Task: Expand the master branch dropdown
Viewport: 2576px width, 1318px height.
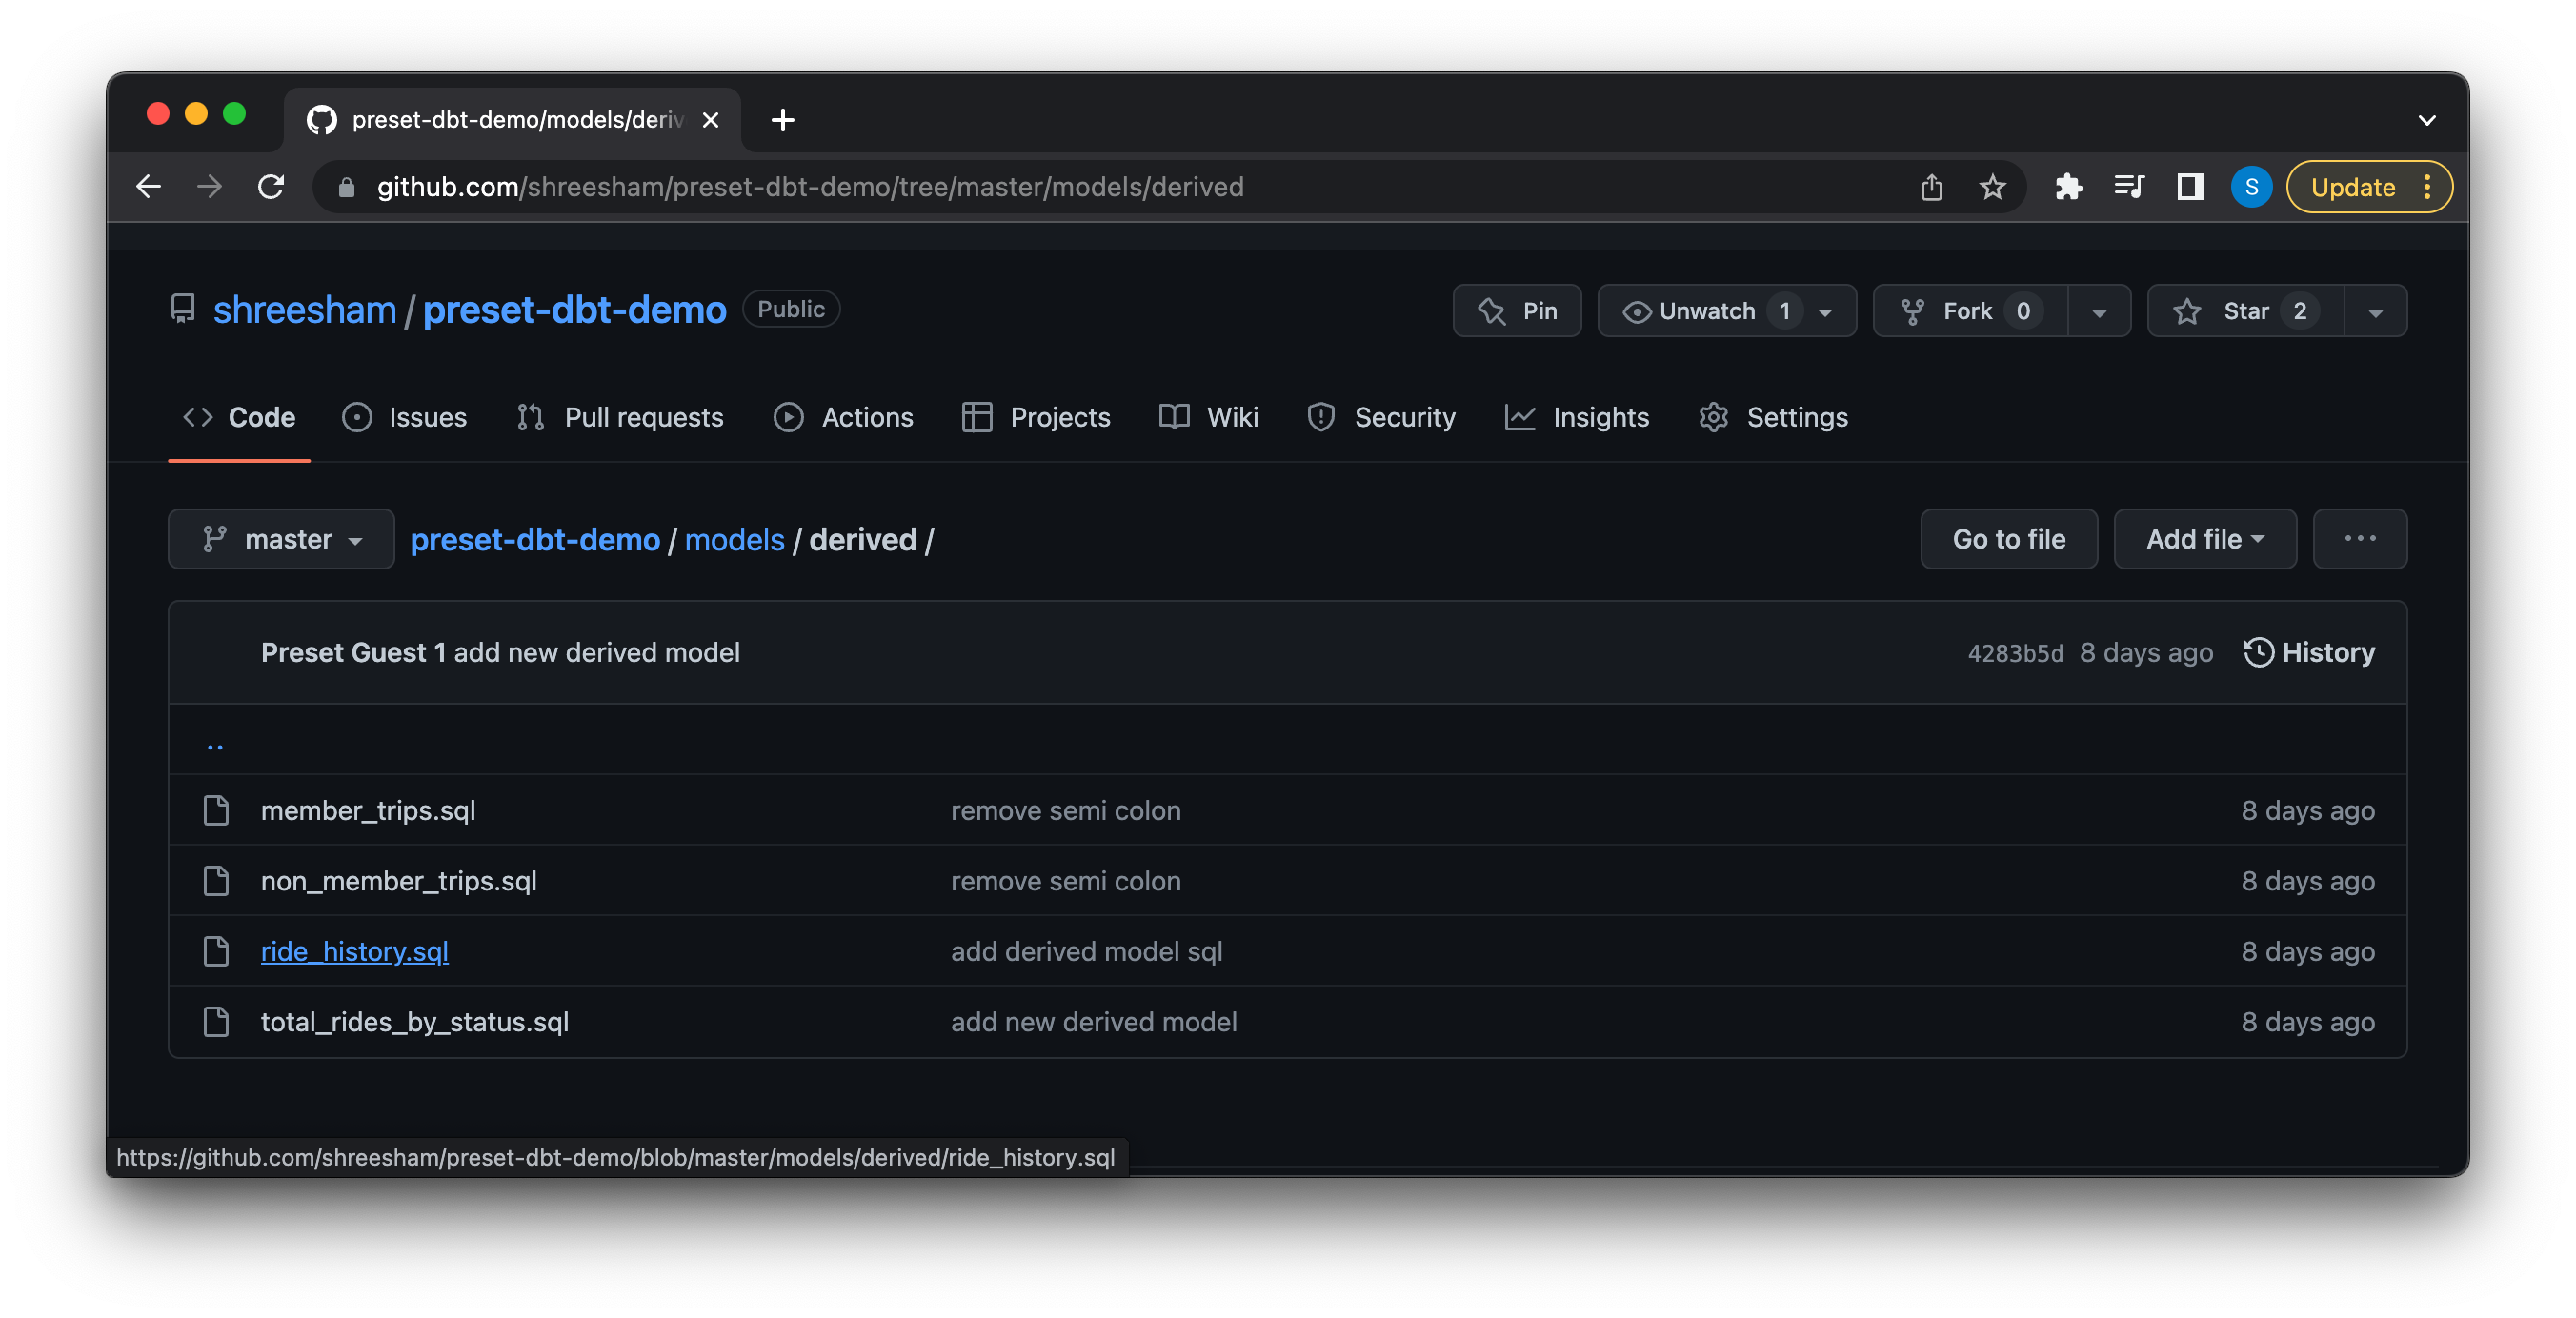Action: pos(281,540)
